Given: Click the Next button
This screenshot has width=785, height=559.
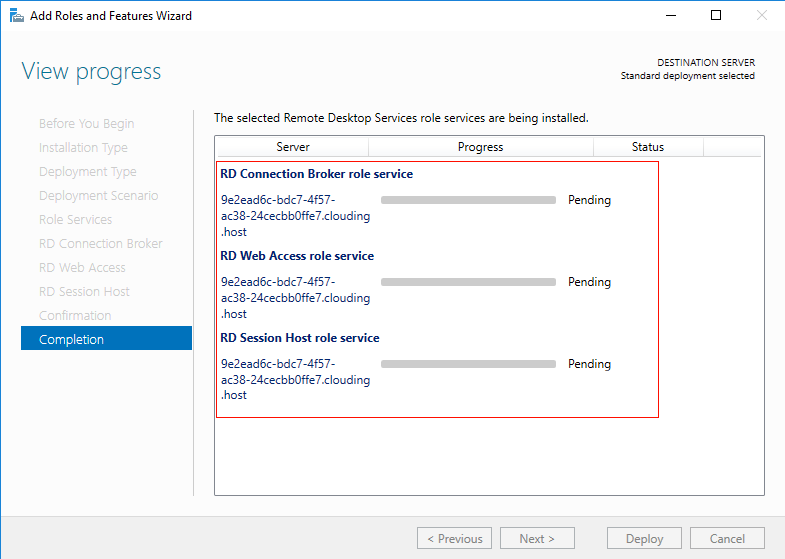Looking at the screenshot, I should click(x=537, y=538).
